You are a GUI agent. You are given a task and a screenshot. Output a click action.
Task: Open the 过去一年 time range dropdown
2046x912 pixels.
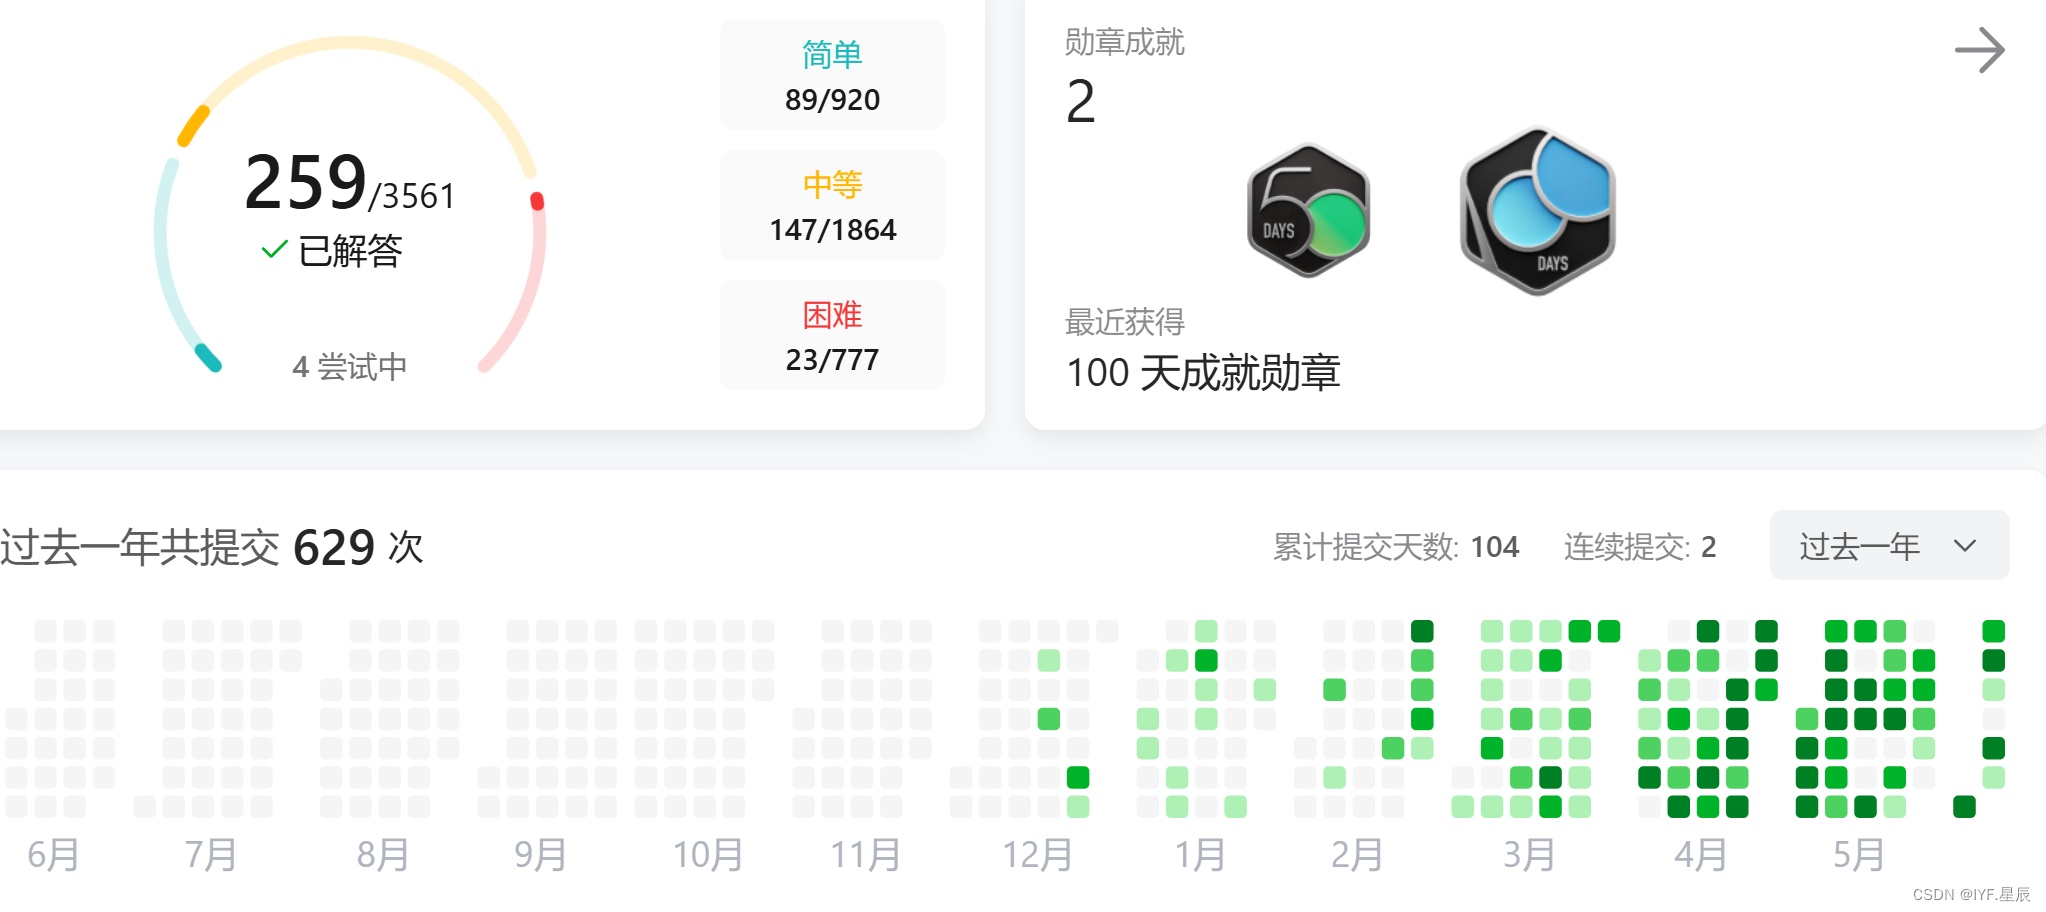tap(1888, 546)
